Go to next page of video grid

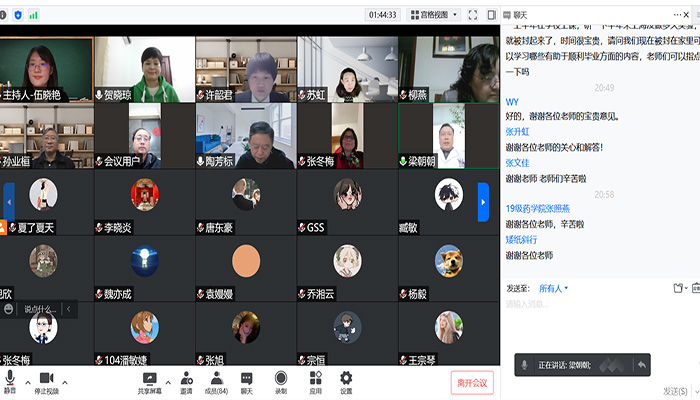483,198
